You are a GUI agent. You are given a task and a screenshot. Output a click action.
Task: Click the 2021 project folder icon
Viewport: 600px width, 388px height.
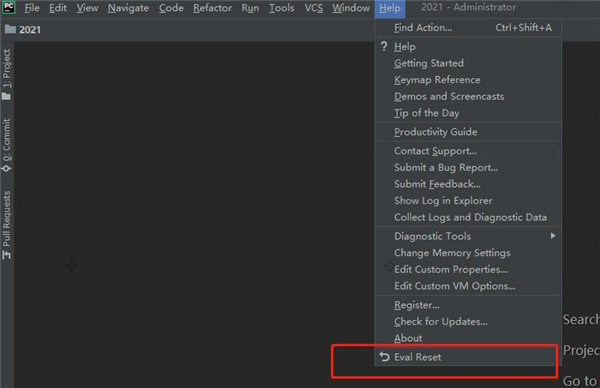10,29
